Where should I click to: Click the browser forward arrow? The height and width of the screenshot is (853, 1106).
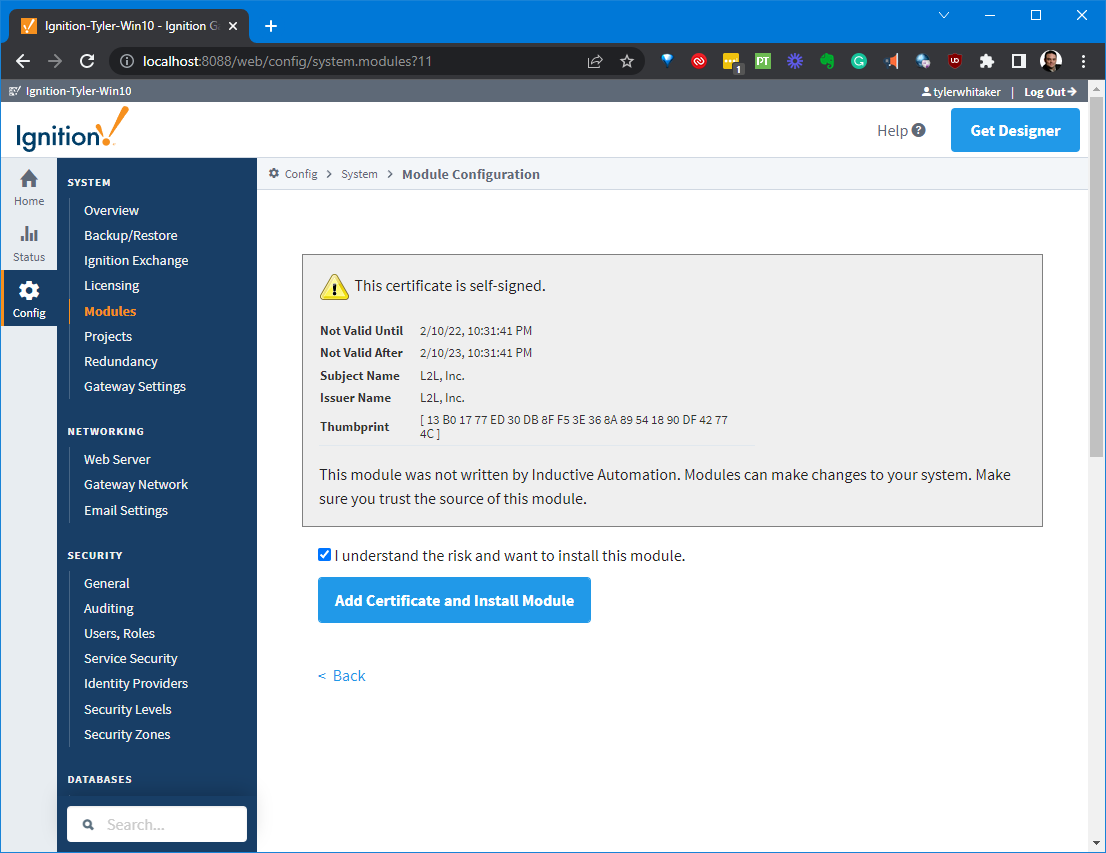click(x=55, y=61)
